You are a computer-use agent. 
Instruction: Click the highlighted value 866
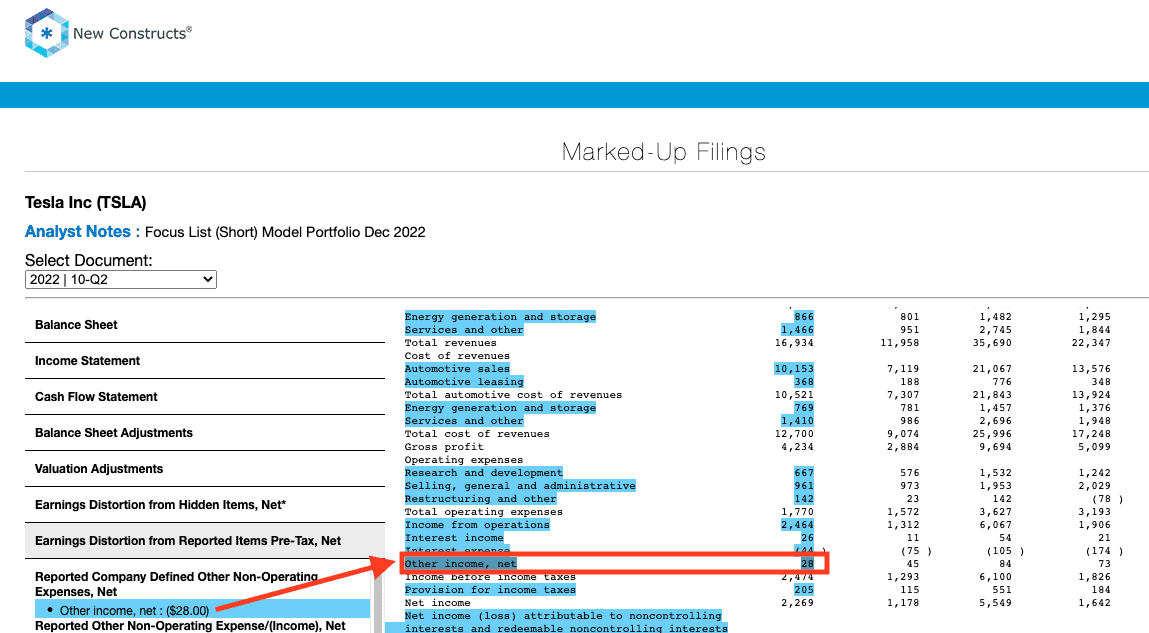(x=804, y=316)
